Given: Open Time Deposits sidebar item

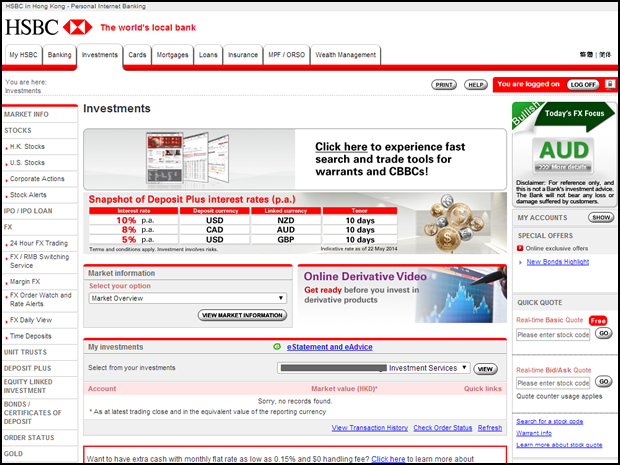Looking at the screenshot, I should (x=40, y=336).
